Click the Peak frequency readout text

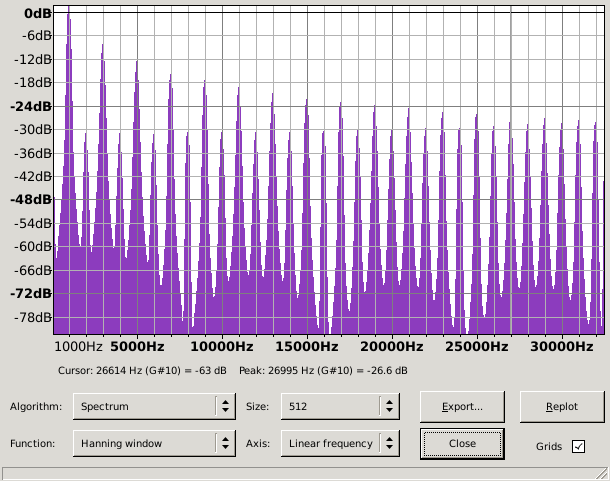click(323, 370)
